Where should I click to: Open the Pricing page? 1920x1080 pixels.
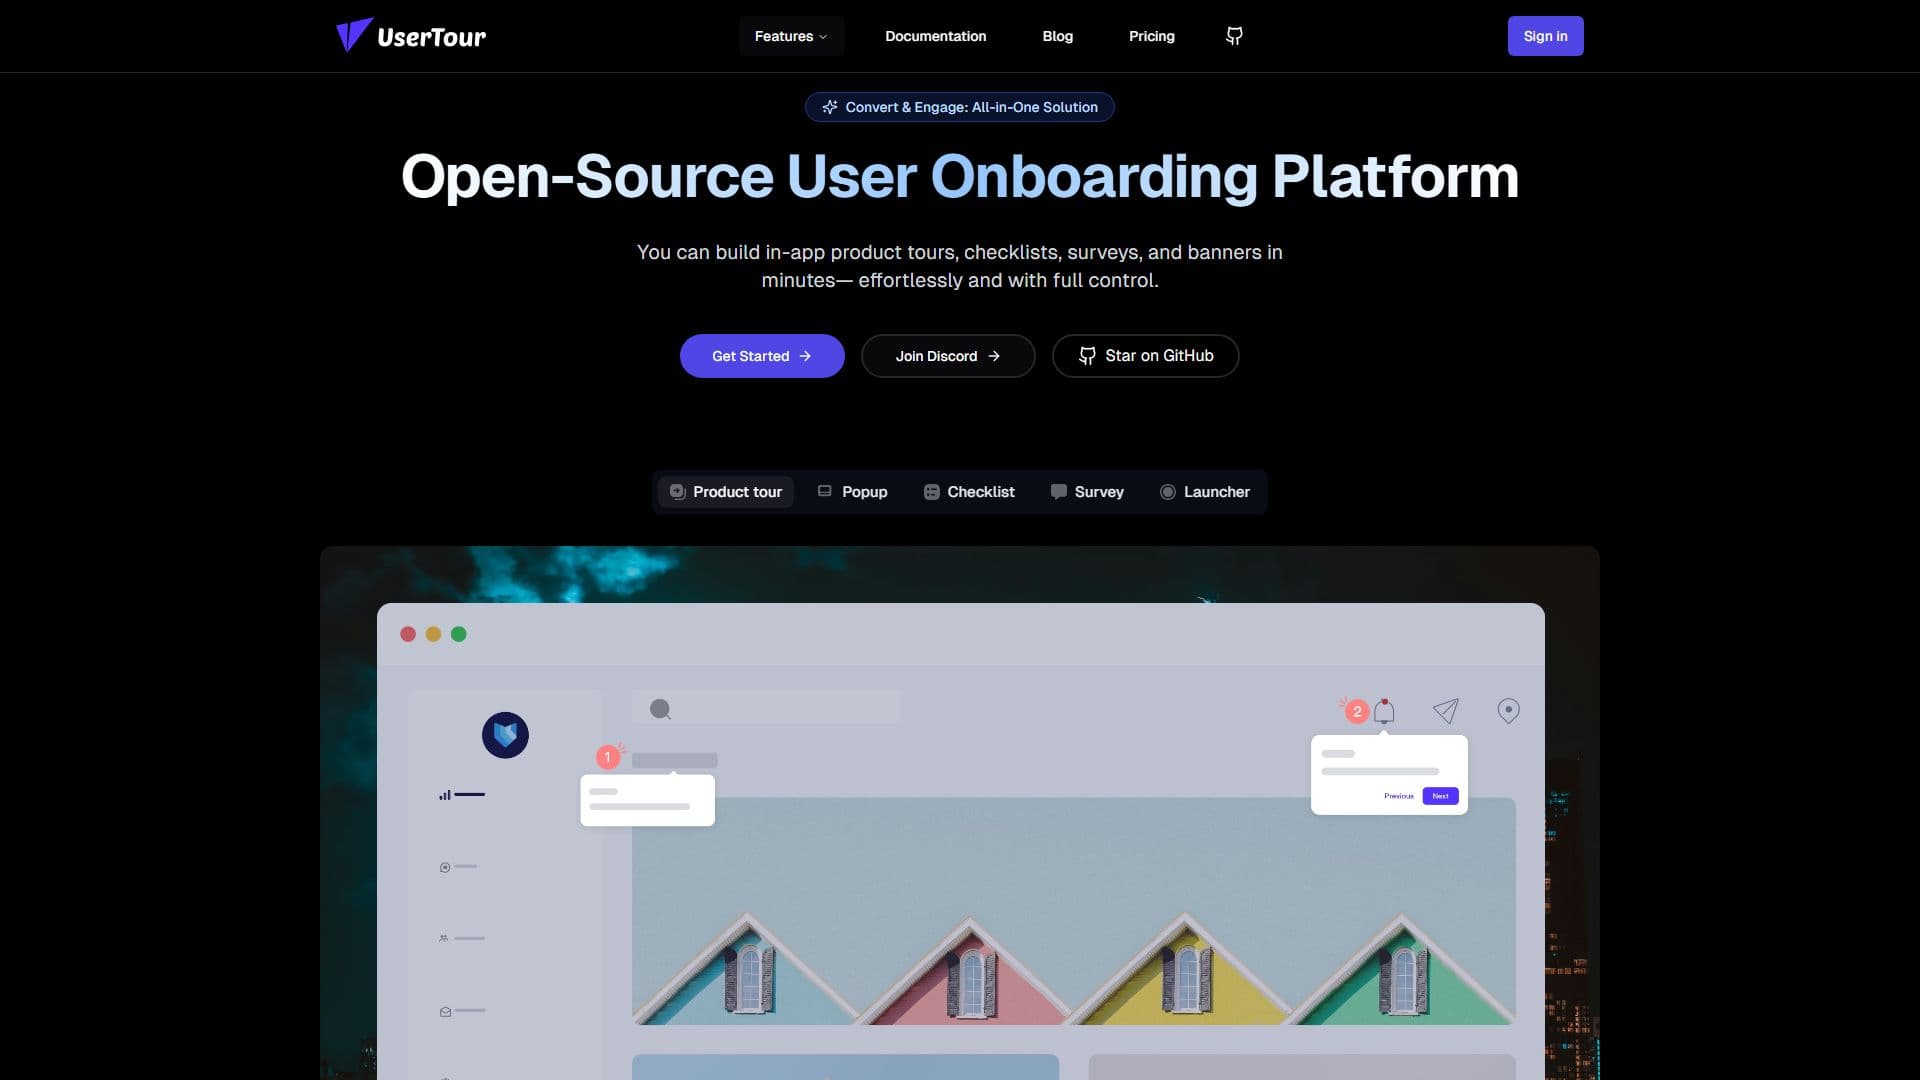(1151, 36)
